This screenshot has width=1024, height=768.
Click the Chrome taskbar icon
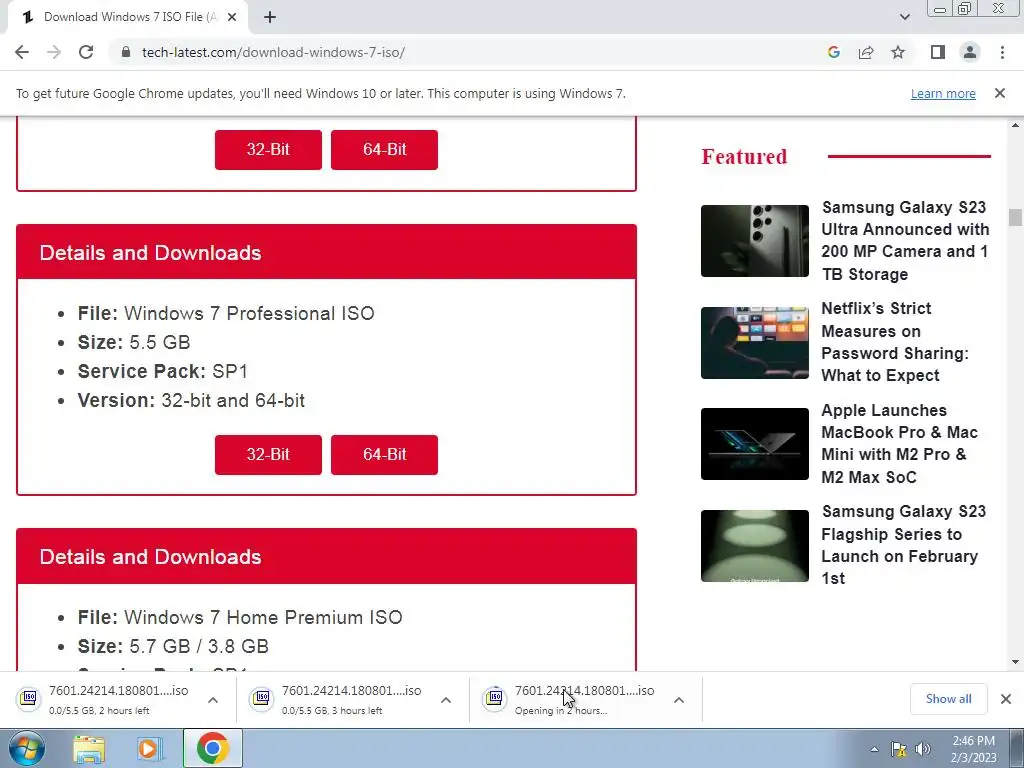pyautogui.click(x=212, y=749)
